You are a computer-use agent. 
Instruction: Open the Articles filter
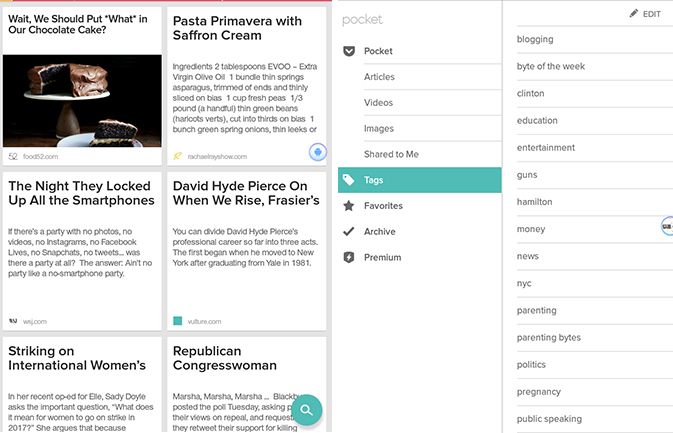379,77
